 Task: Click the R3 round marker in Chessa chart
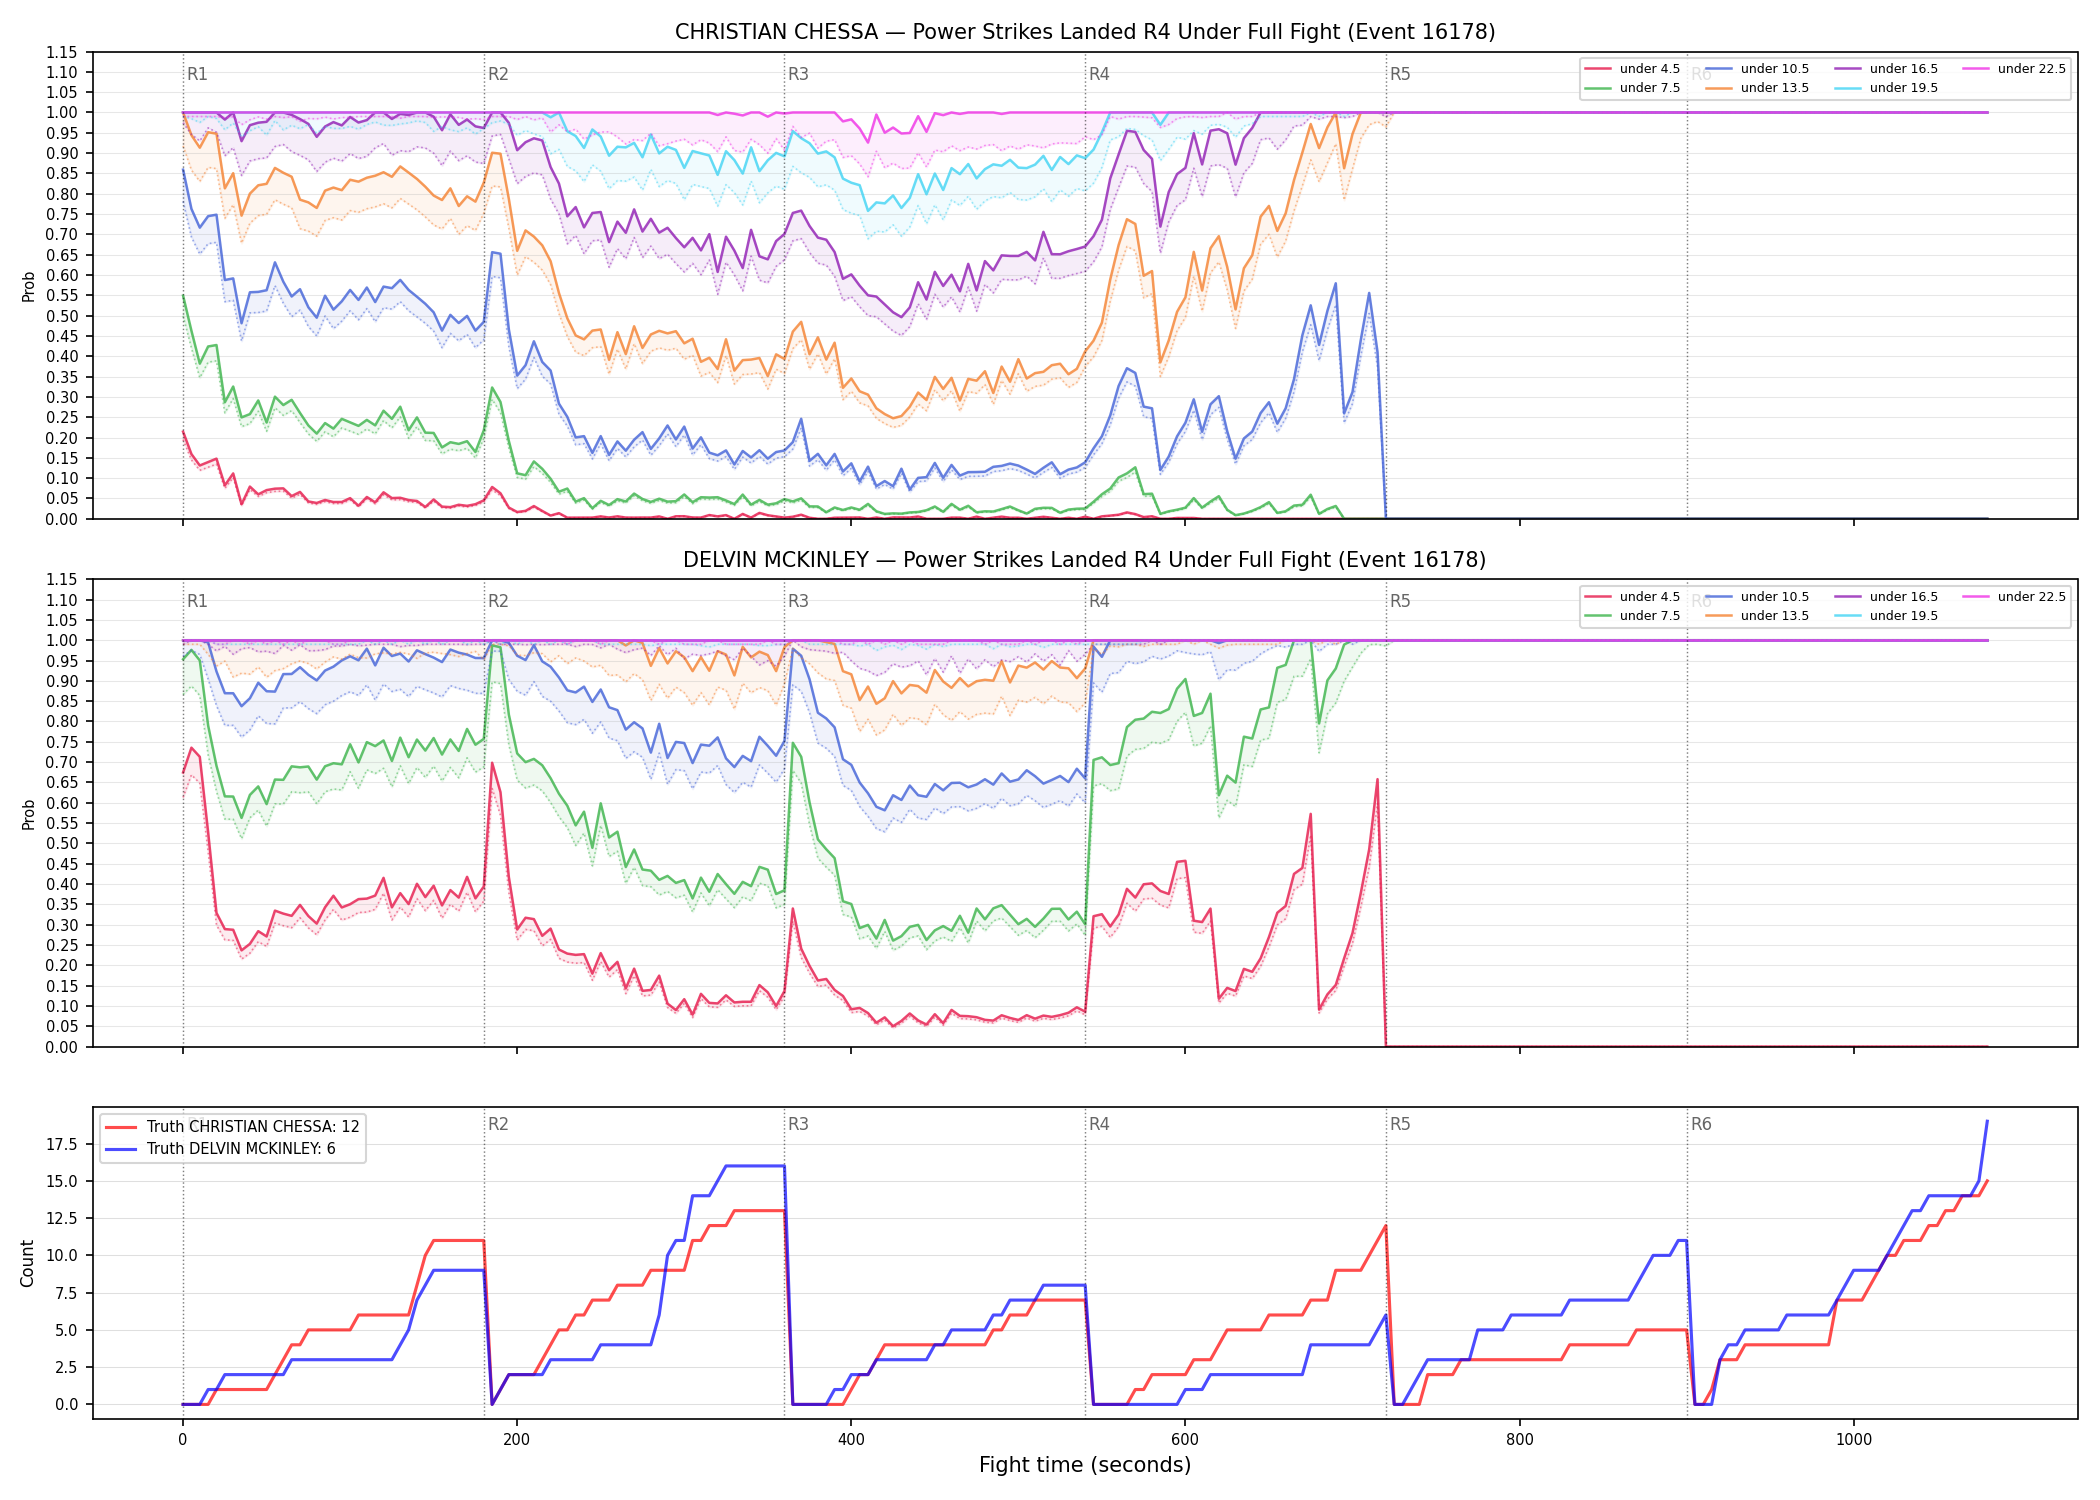(x=798, y=74)
